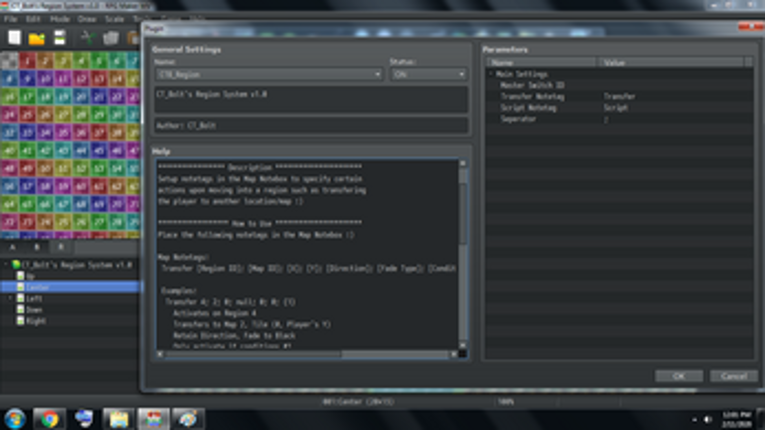The height and width of the screenshot is (430, 765).
Task: Select the Master Switch ID parameter row
Action: tap(620, 85)
